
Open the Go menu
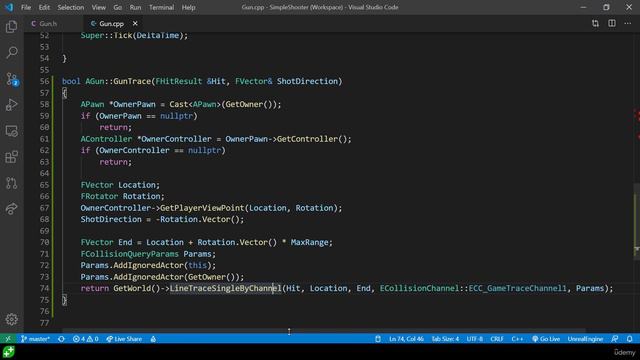coord(118,7)
